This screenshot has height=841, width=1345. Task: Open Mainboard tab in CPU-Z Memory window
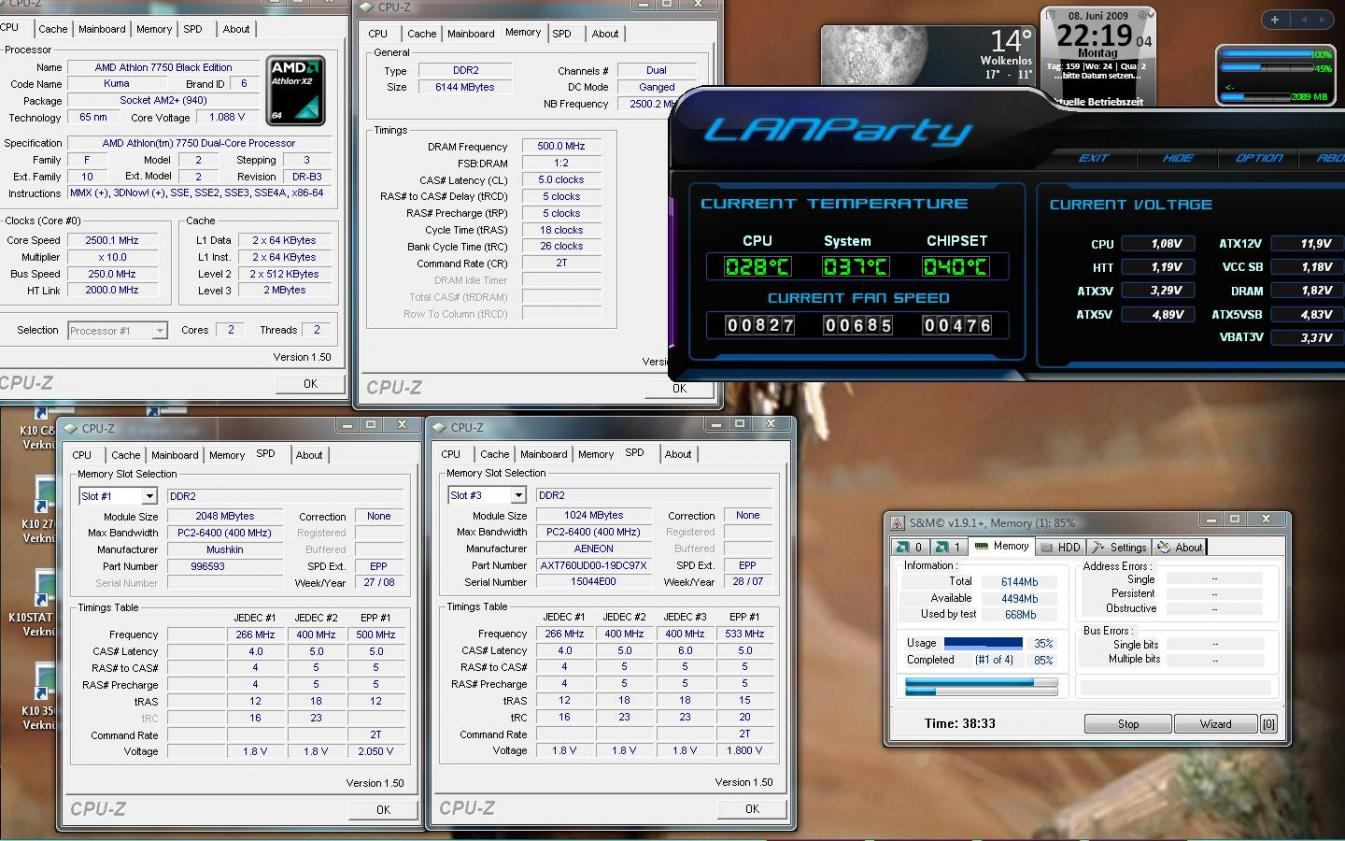tap(471, 34)
